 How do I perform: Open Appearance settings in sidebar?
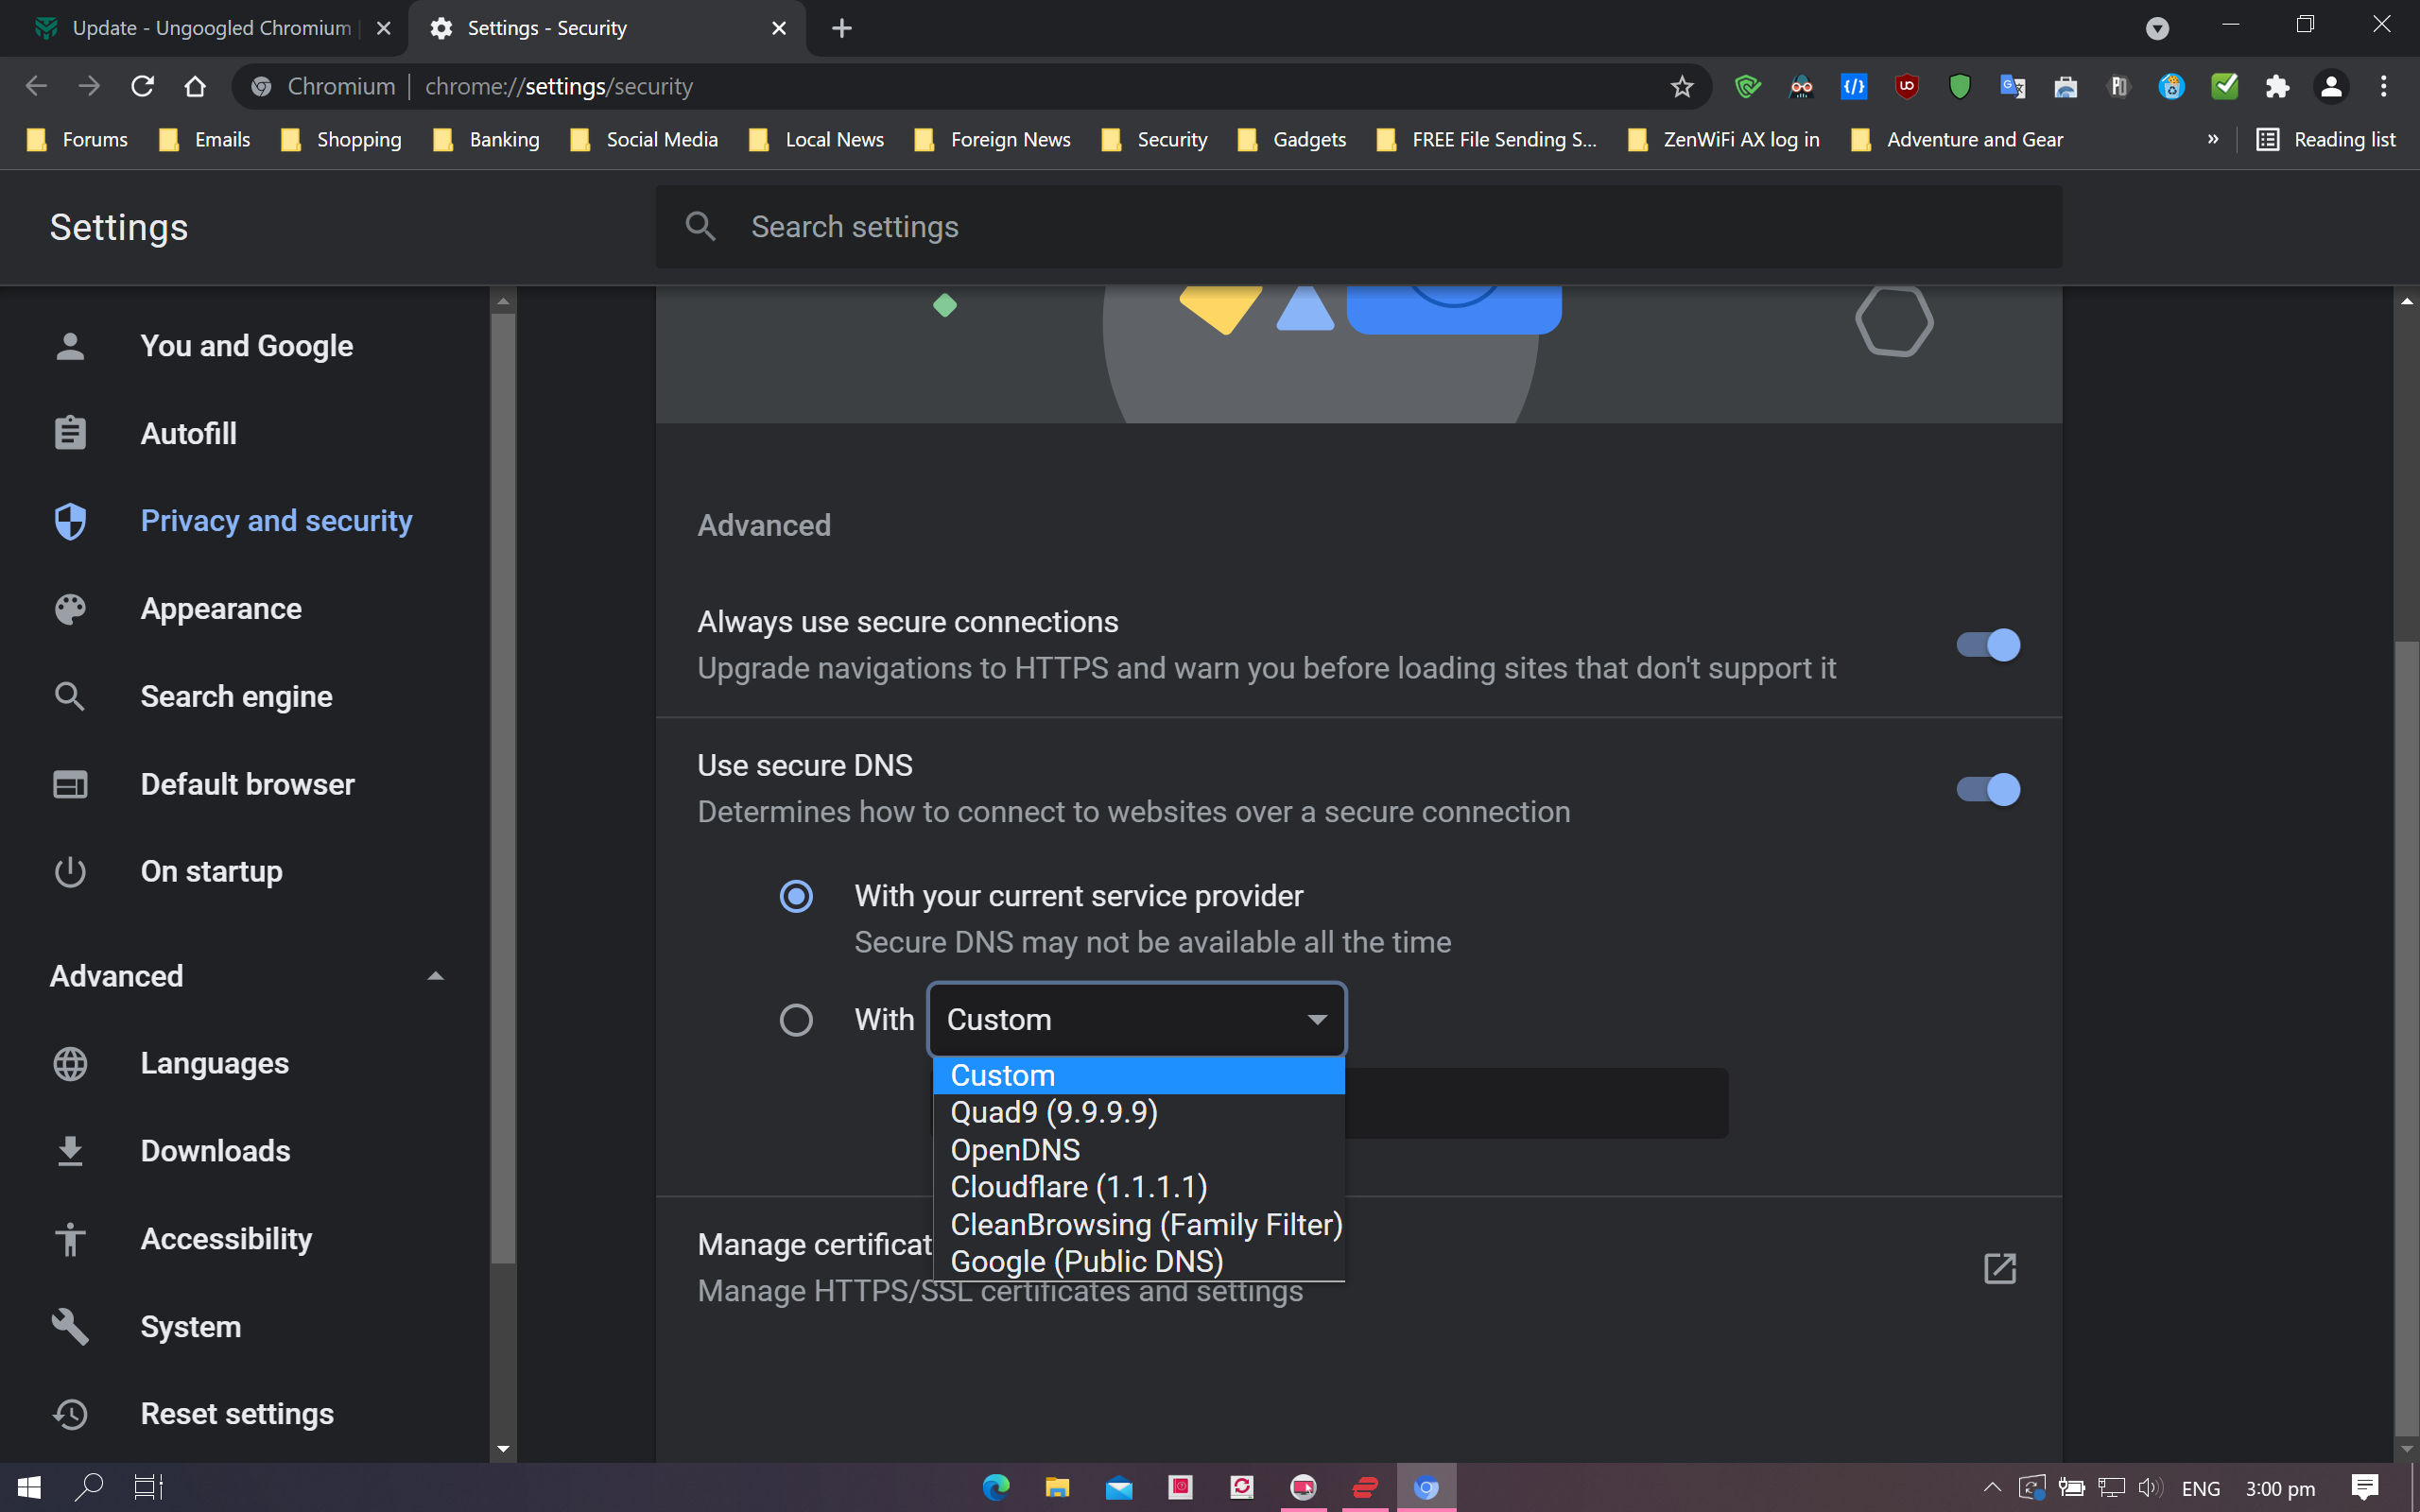pos(221,609)
